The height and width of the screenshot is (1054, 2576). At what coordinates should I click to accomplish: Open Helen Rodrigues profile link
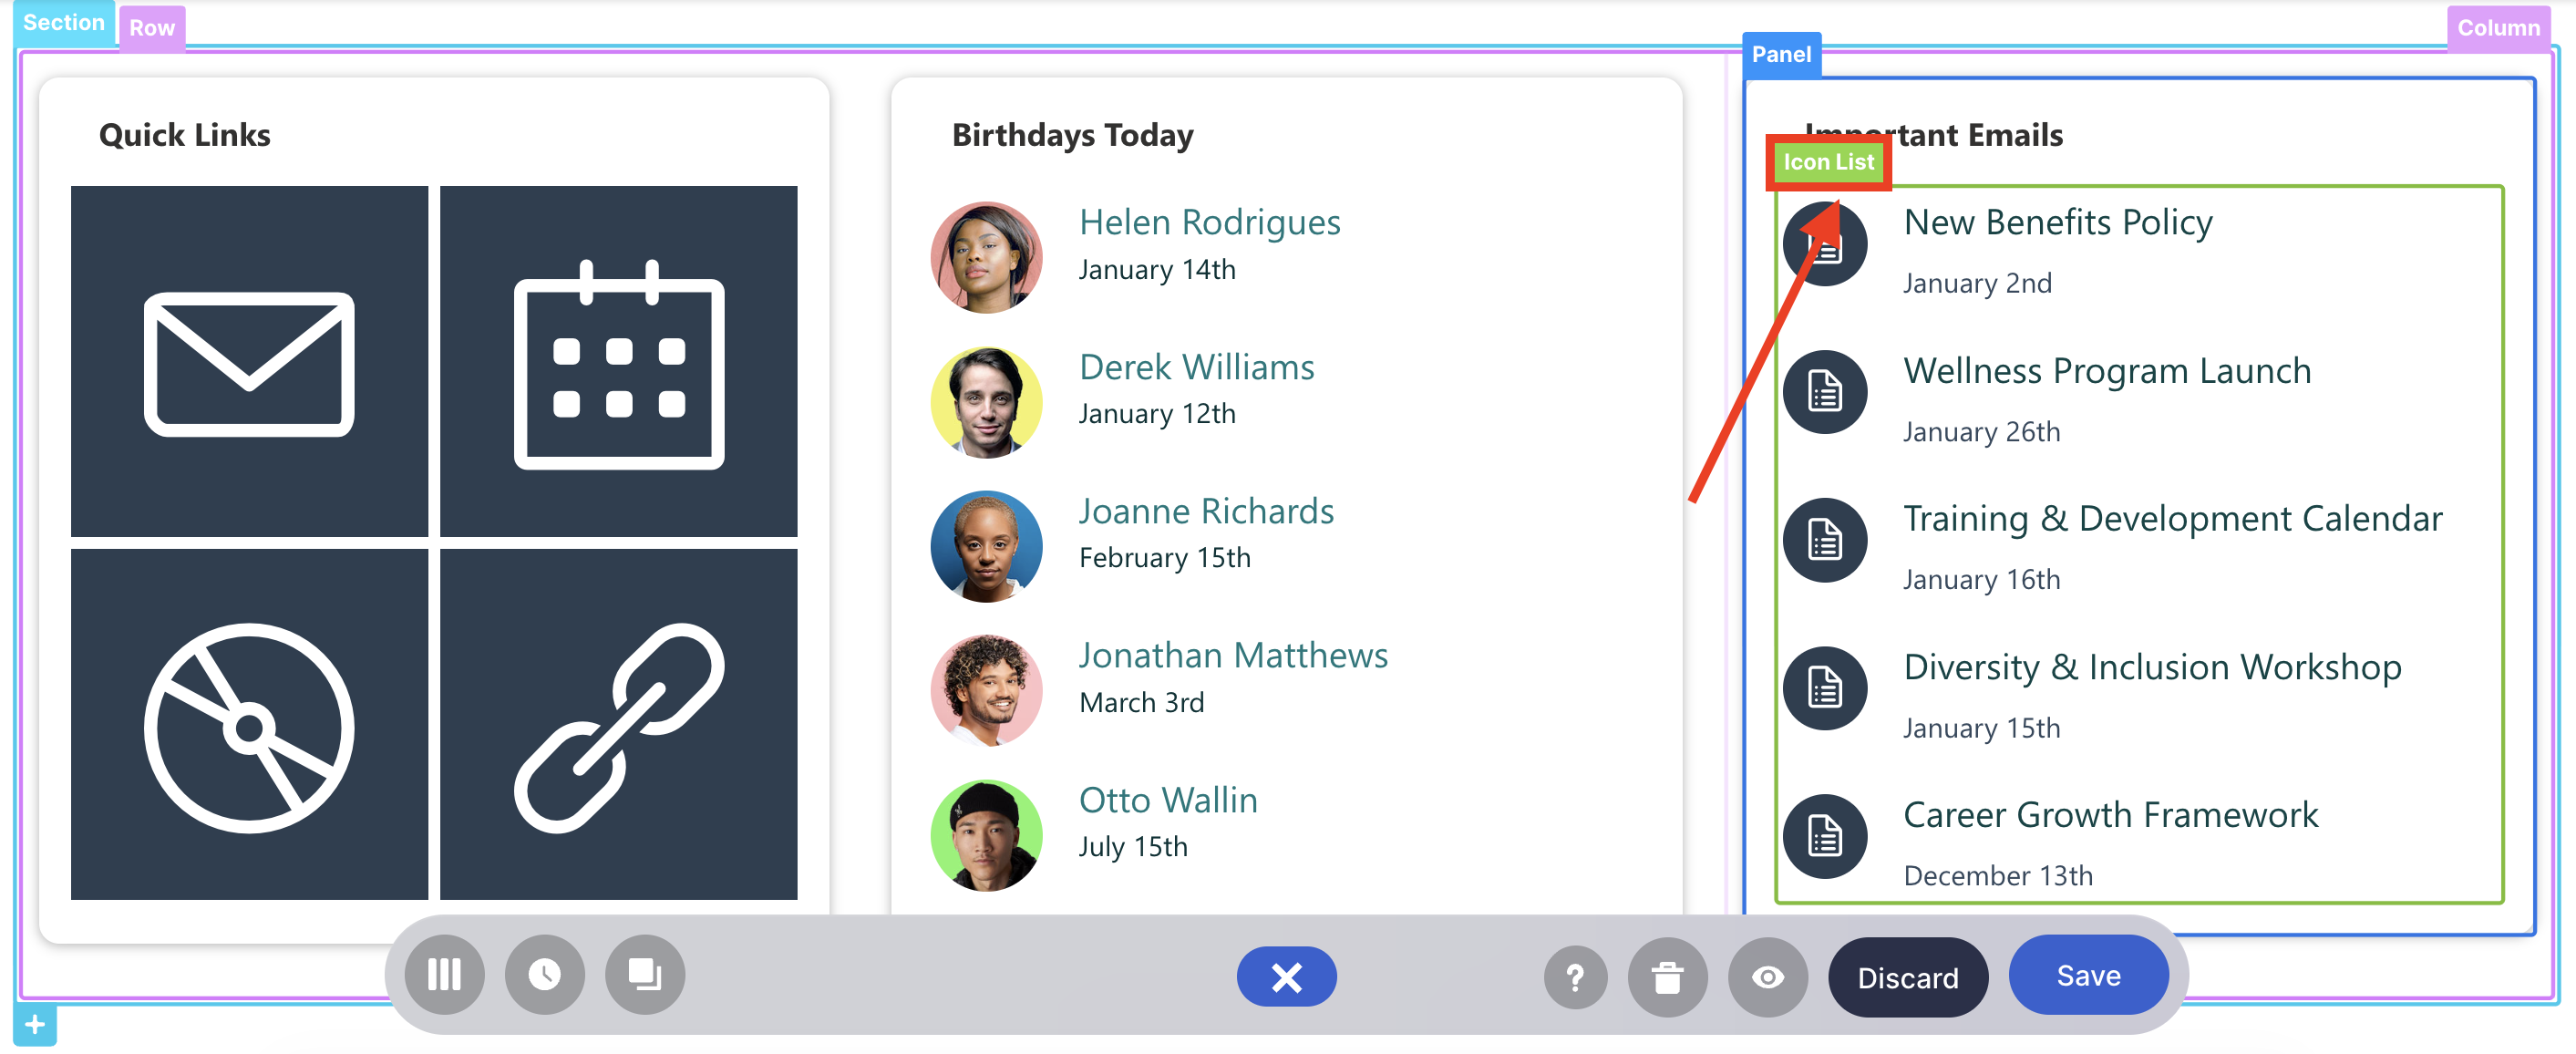click(1209, 222)
